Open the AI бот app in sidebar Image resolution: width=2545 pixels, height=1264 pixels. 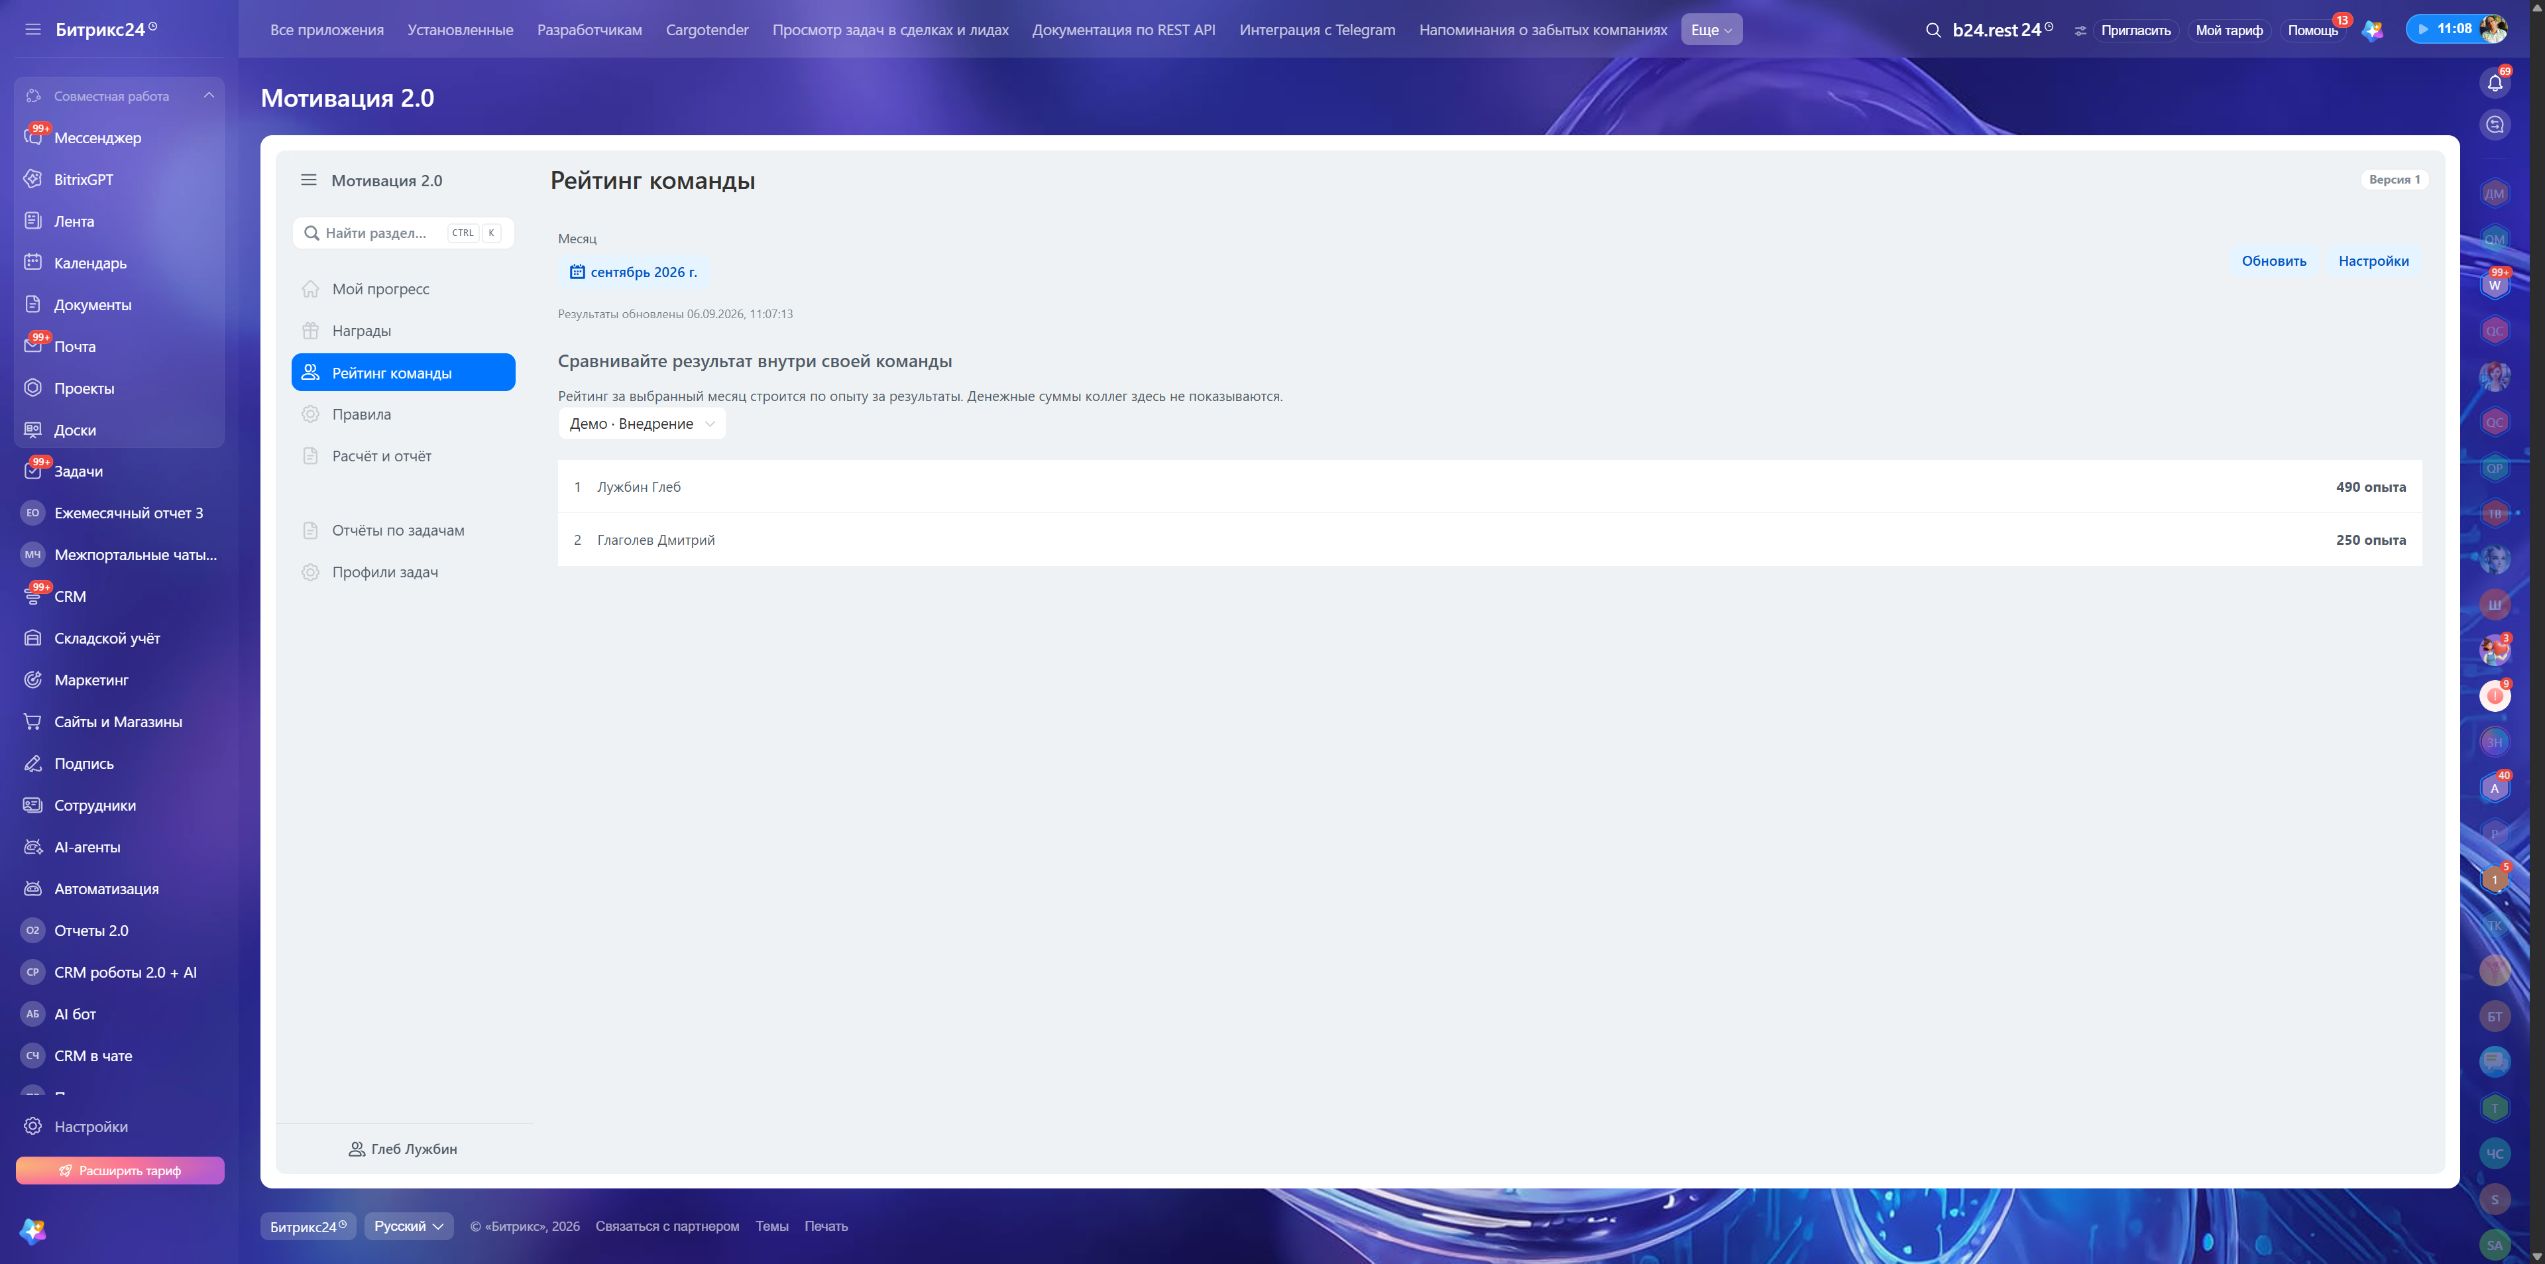pyautogui.click(x=75, y=1015)
